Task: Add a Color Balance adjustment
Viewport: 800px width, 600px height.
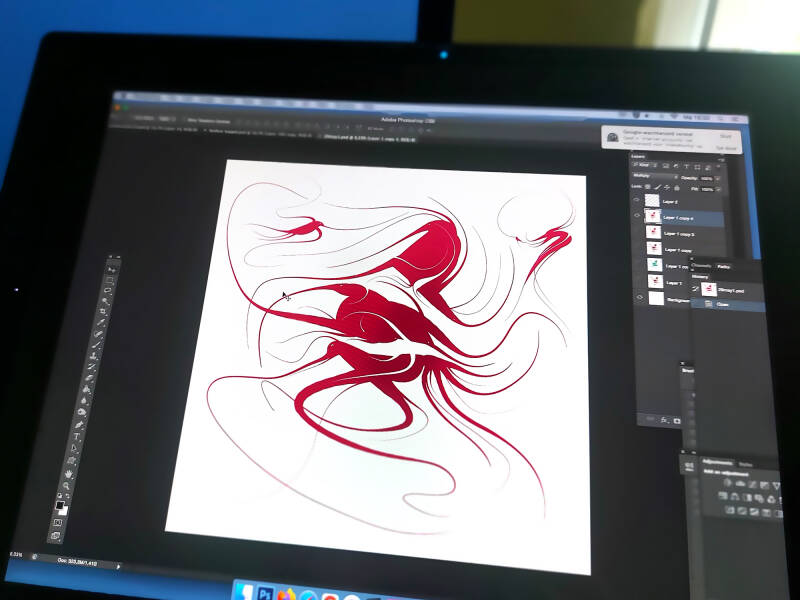Action: click(735, 496)
